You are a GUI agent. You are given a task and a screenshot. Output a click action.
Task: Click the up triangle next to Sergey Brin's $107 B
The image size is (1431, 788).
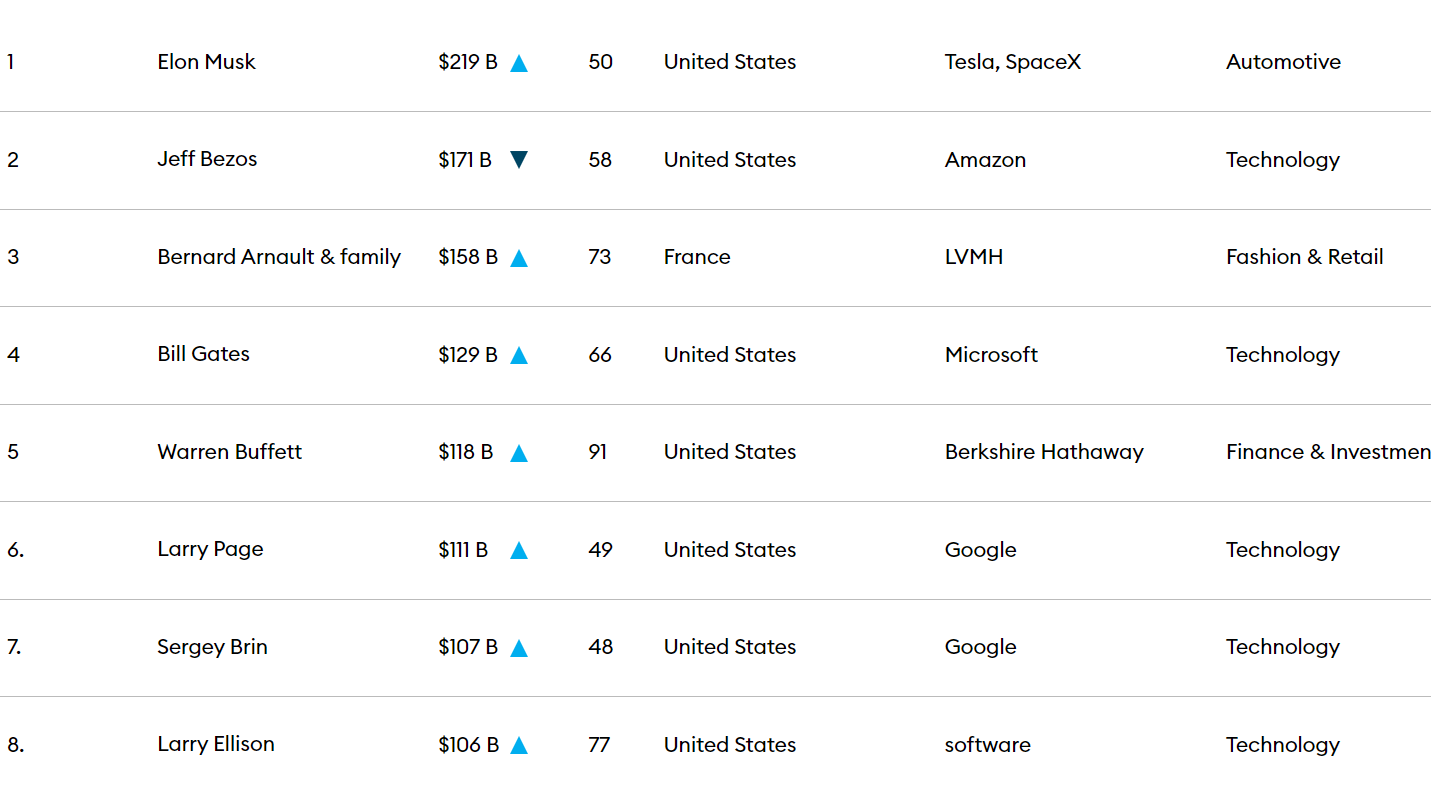(x=518, y=648)
